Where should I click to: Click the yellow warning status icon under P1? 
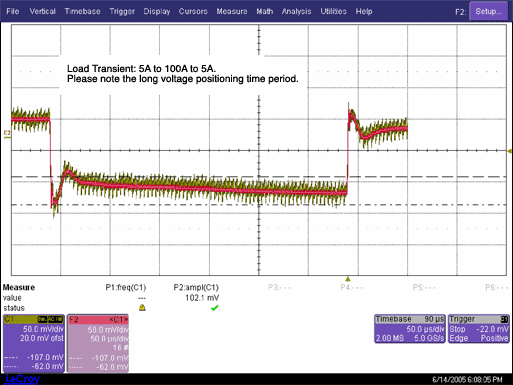click(x=142, y=307)
